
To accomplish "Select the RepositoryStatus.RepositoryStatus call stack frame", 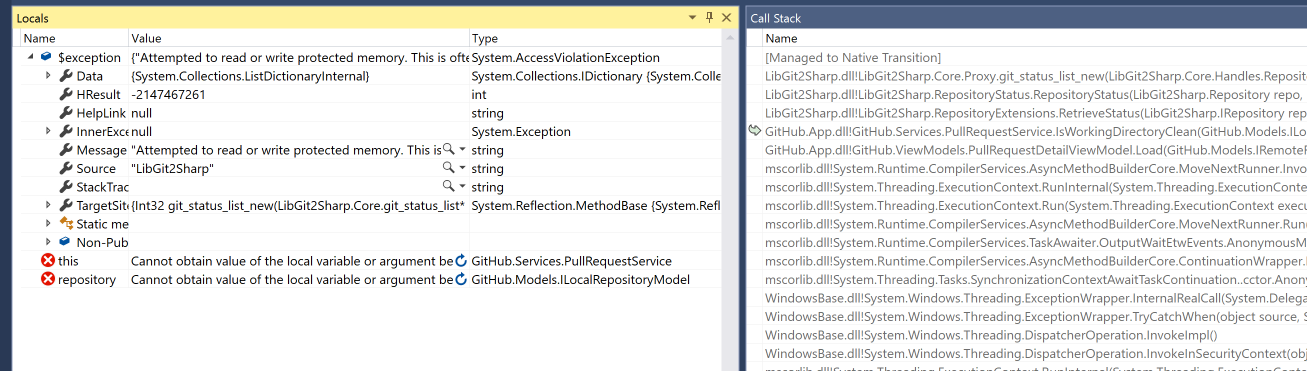I will click(1035, 95).
